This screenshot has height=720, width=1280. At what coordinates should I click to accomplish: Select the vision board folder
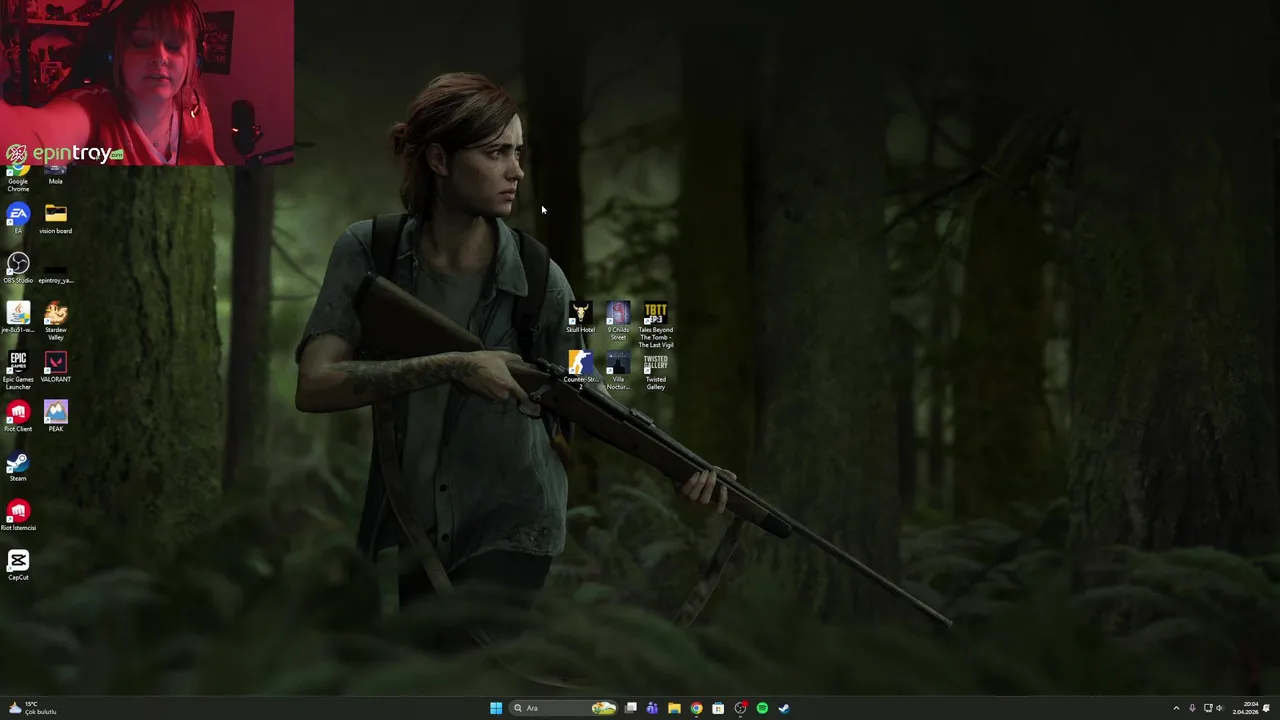coord(56,219)
